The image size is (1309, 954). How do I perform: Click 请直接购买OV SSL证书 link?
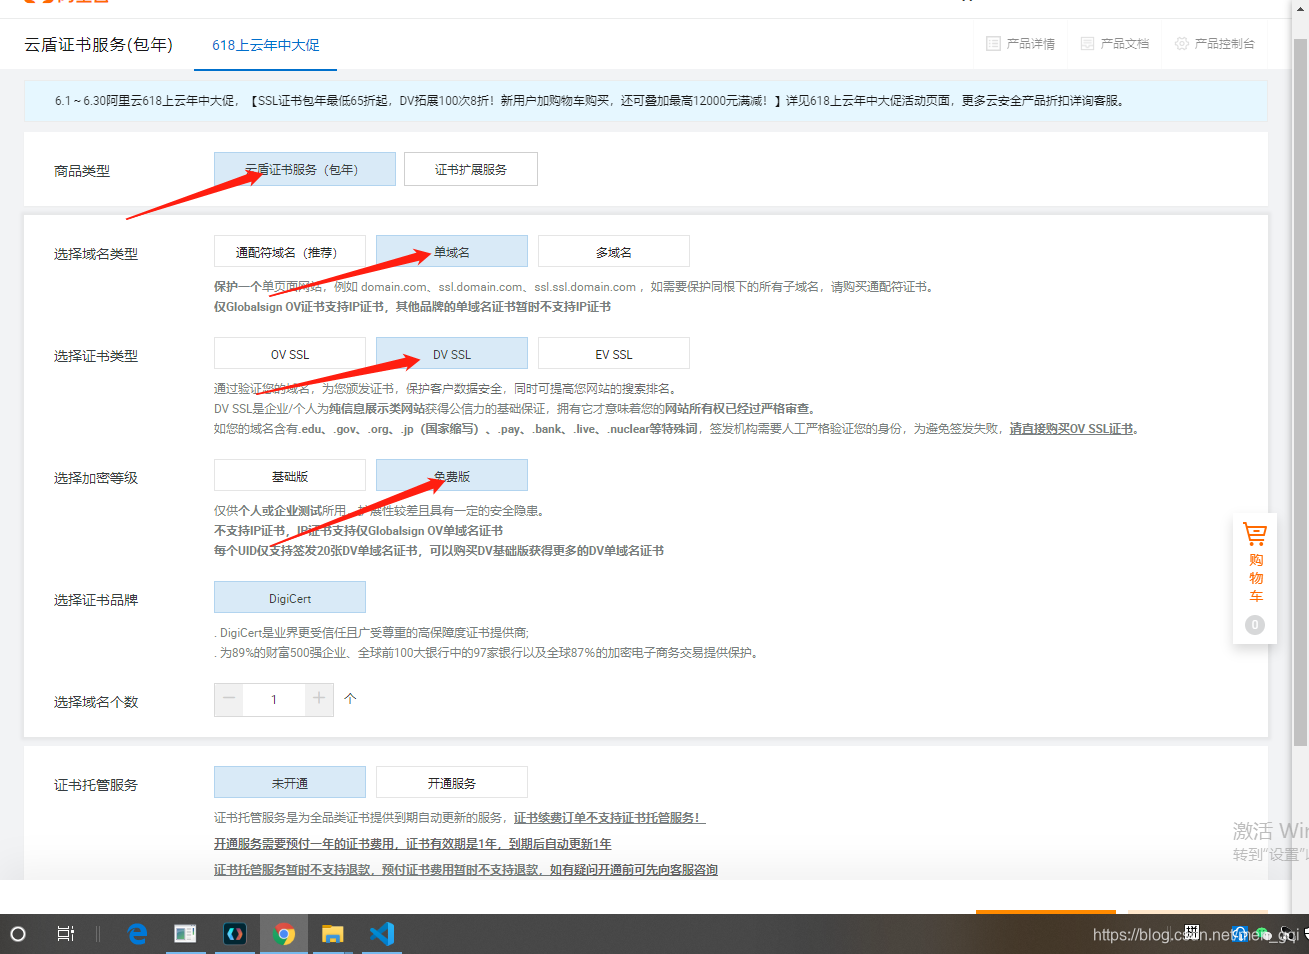(1071, 428)
